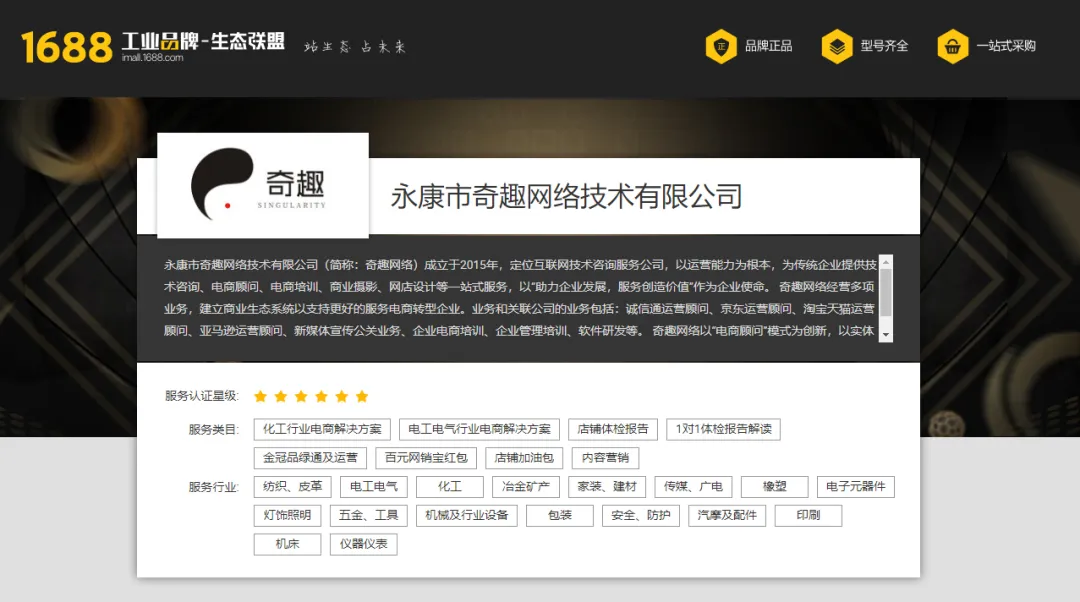
Task: Select 电工电气行业电商解决方案 service tag
Action: click(x=479, y=429)
